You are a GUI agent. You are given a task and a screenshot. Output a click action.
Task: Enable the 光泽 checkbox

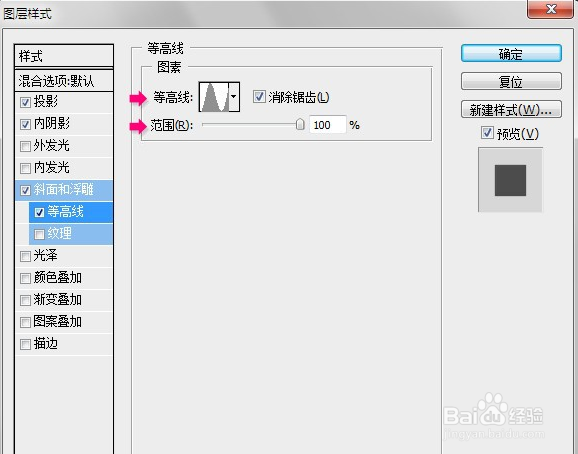25,256
